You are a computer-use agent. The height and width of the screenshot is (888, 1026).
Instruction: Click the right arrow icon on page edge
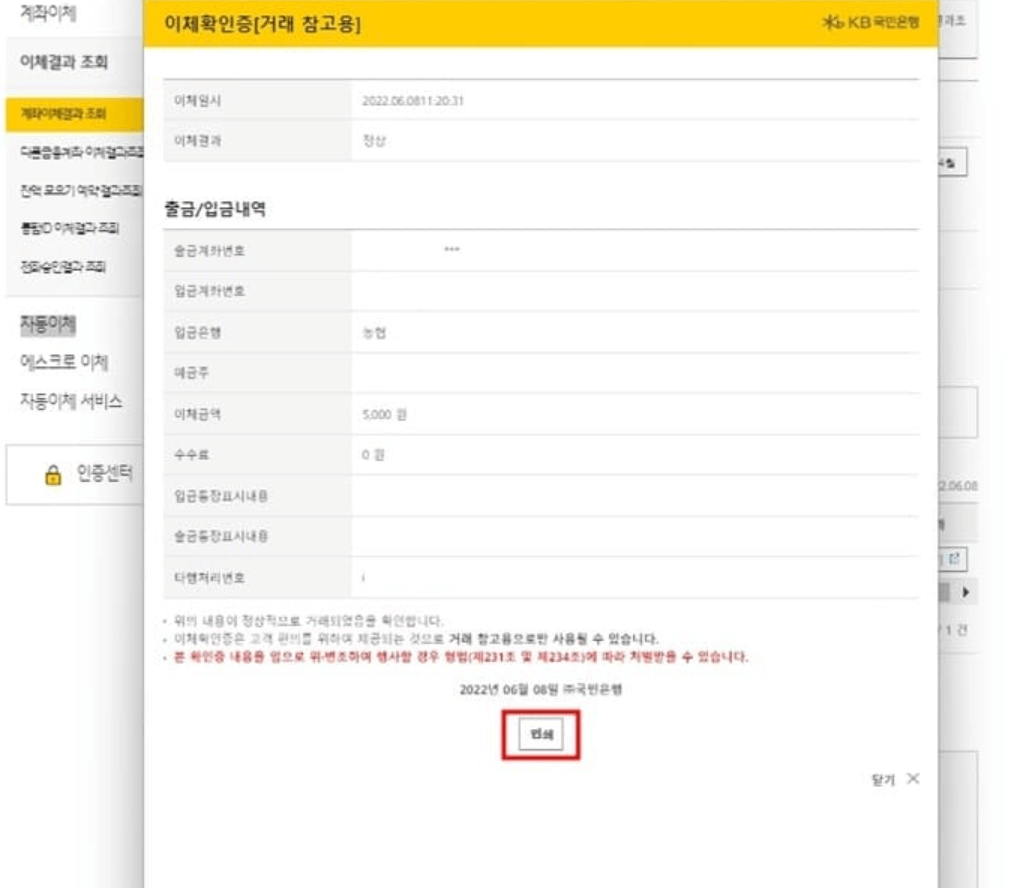[966, 592]
